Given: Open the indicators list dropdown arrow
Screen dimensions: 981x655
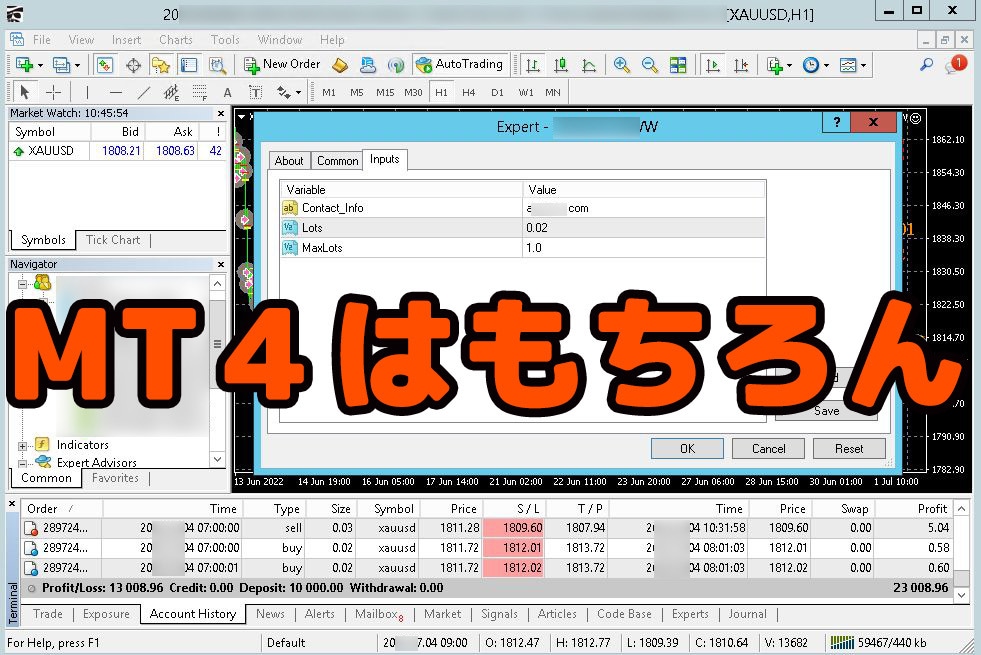Looking at the screenshot, I should (789, 65).
